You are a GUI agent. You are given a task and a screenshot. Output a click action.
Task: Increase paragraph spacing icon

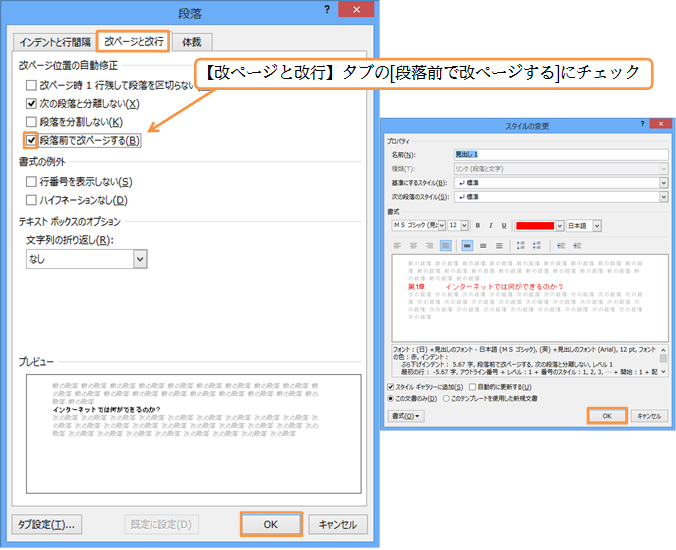click(521, 246)
